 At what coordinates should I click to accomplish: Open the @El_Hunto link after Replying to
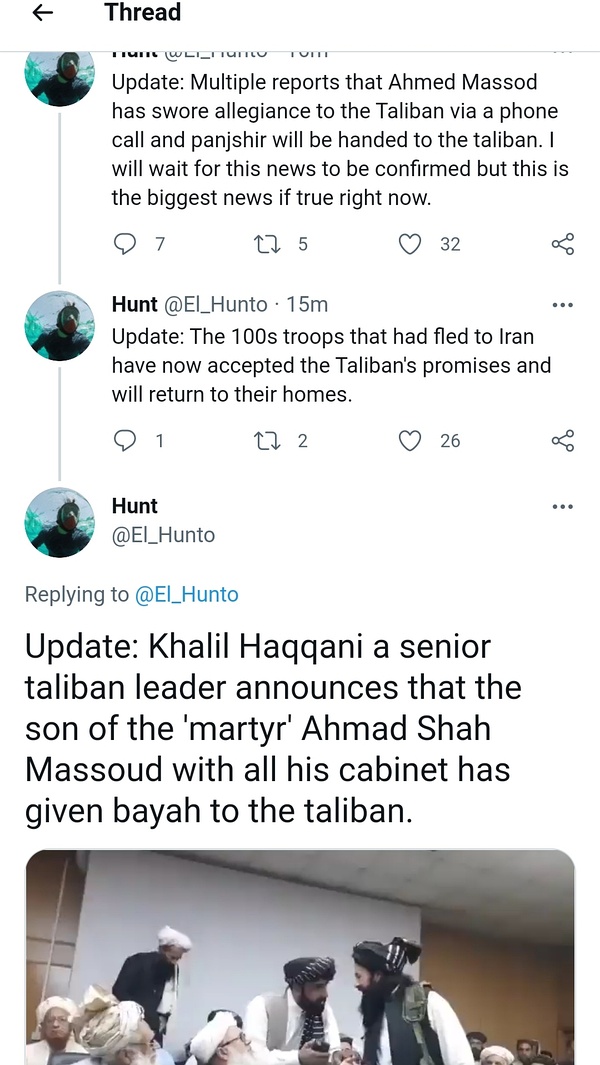[x=187, y=594]
